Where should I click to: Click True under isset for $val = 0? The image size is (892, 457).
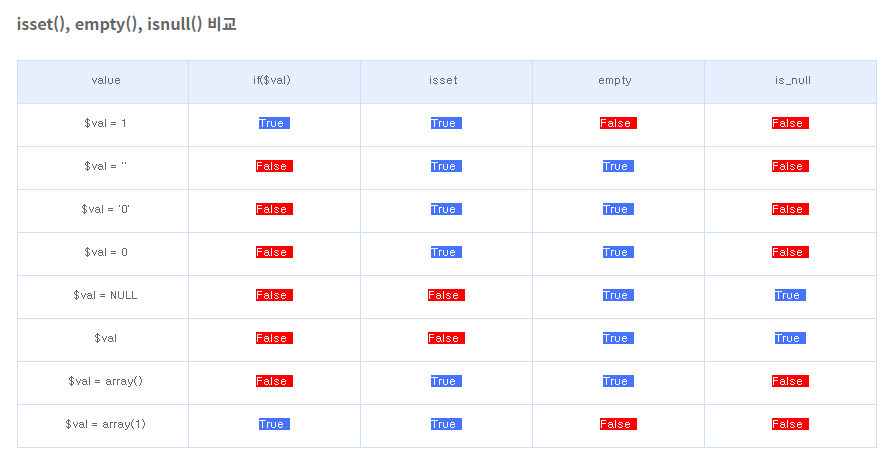446,252
